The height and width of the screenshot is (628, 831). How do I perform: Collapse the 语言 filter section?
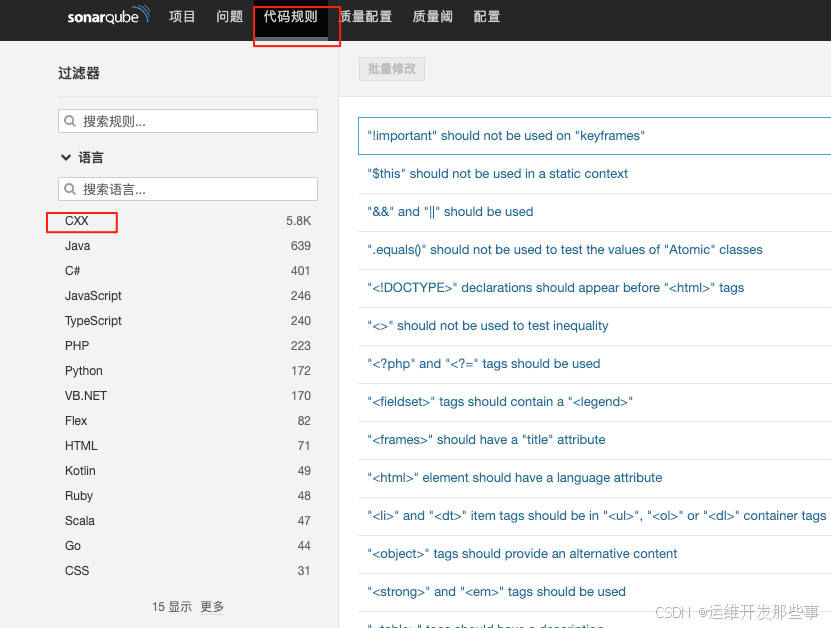pyautogui.click(x=82, y=157)
